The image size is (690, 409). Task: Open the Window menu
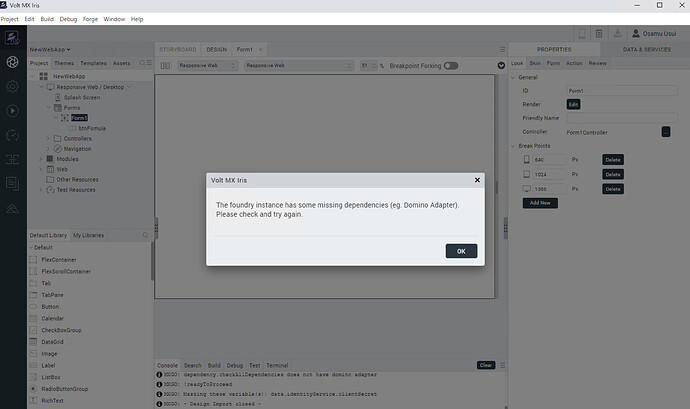[114, 19]
